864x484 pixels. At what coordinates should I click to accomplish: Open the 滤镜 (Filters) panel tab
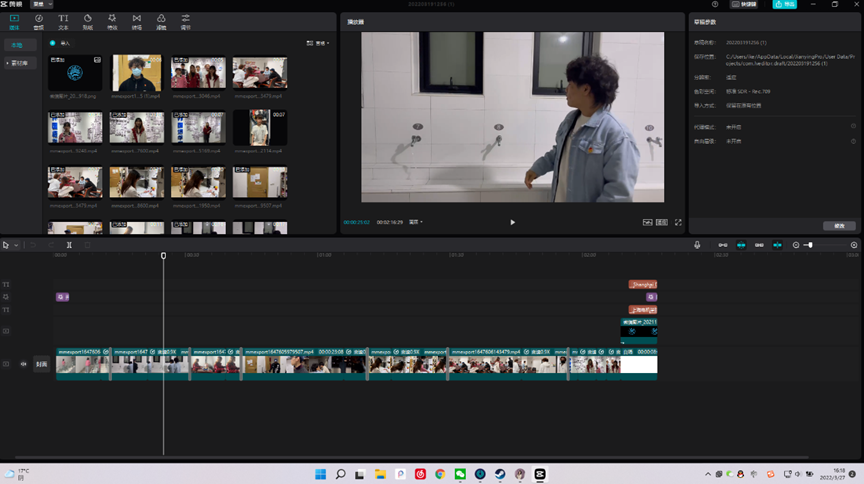[161, 21]
